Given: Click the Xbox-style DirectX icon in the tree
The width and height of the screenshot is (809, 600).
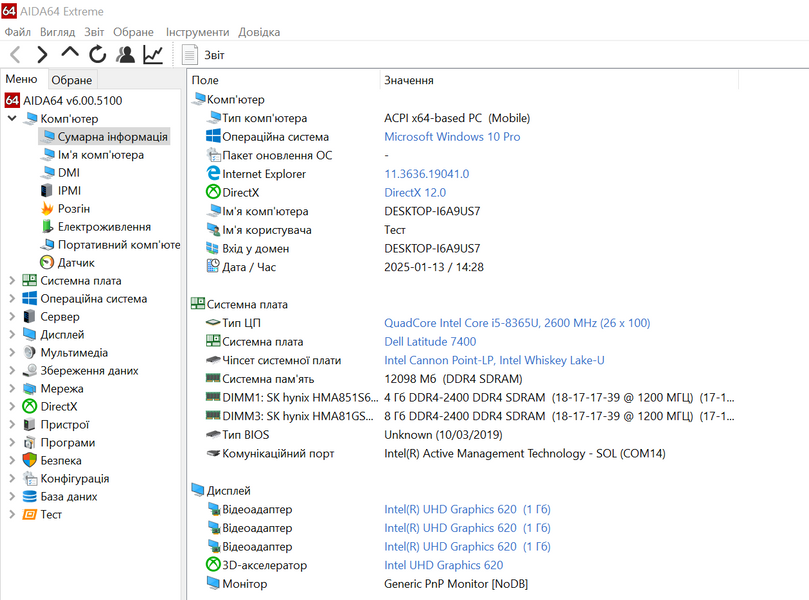Looking at the screenshot, I should click(29, 406).
